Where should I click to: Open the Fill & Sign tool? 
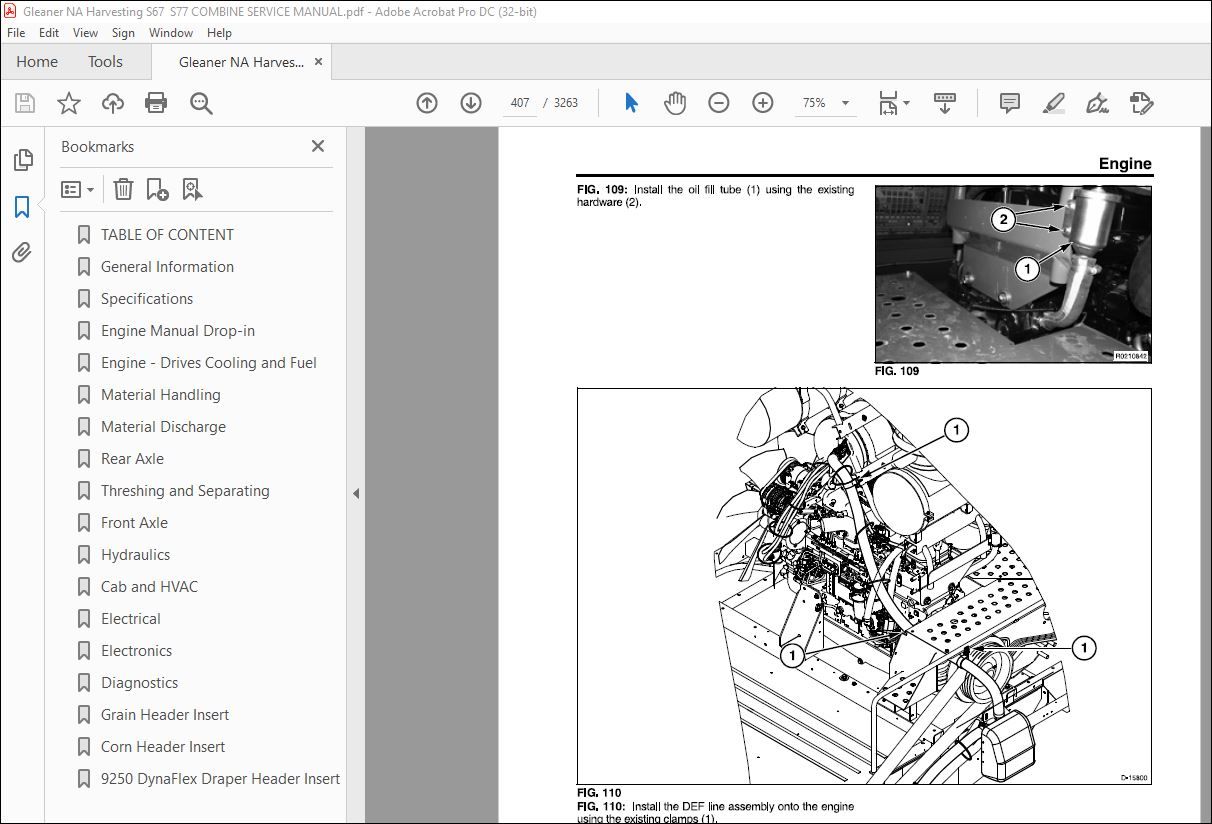click(x=1143, y=102)
